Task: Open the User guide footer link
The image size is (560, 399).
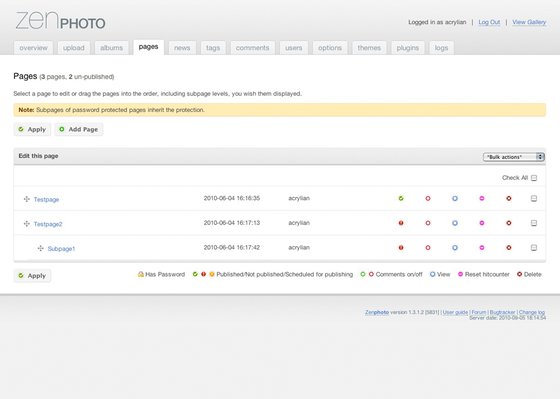Action: [x=455, y=312]
